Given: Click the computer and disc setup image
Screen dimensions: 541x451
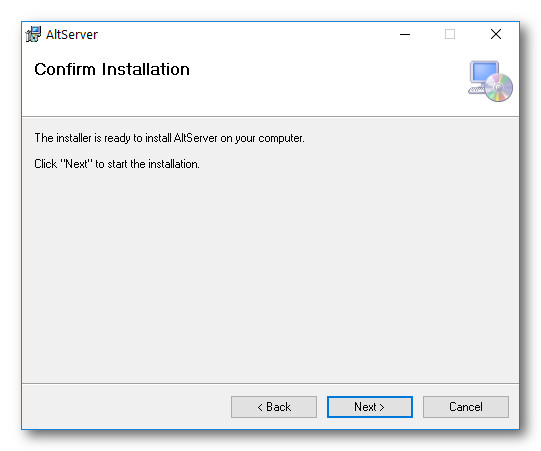Looking at the screenshot, I should (490, 81).
